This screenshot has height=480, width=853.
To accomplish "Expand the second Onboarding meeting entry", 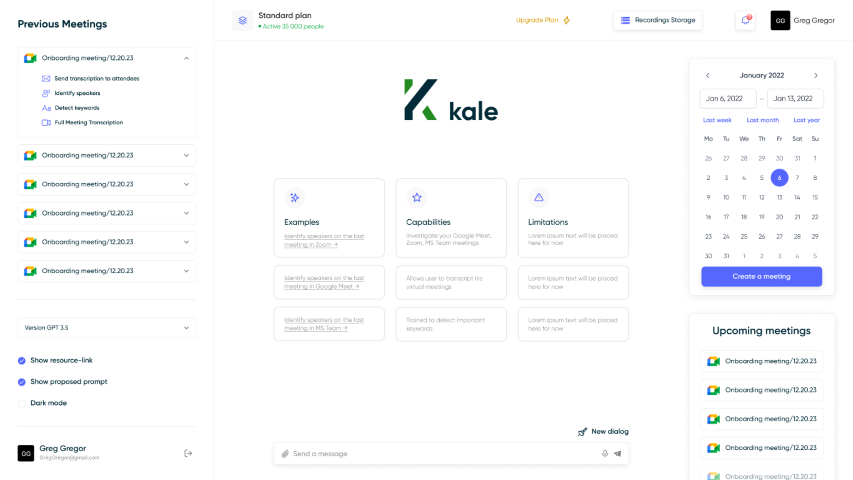I will tap(186, 155).
